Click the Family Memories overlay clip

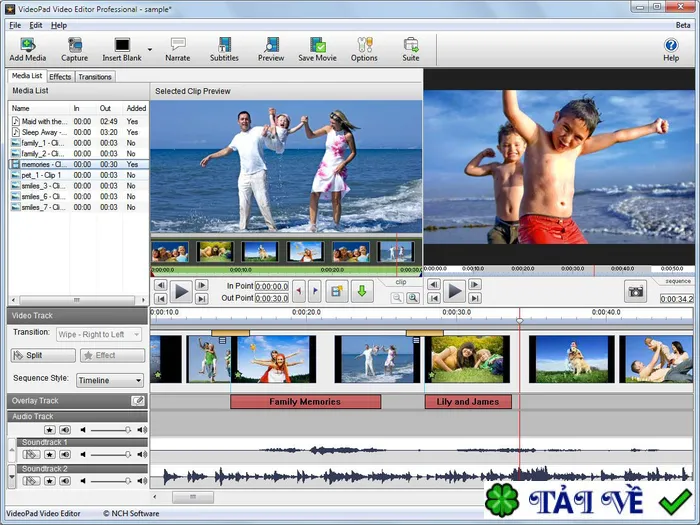305,402
